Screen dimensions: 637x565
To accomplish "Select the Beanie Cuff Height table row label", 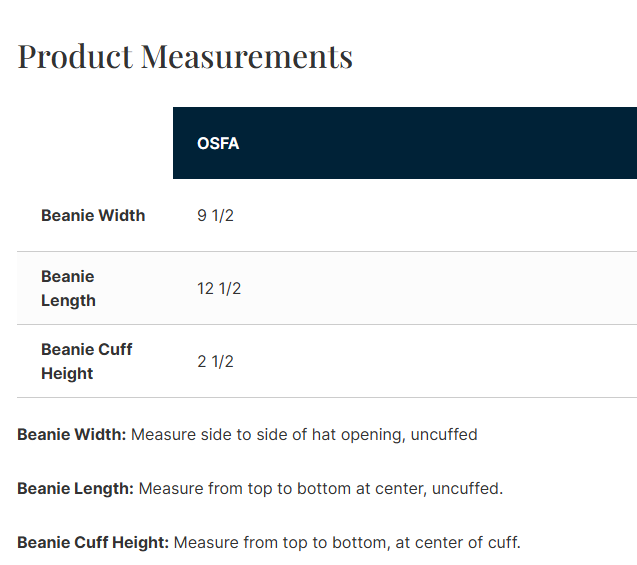I will [x=86, y=361].
